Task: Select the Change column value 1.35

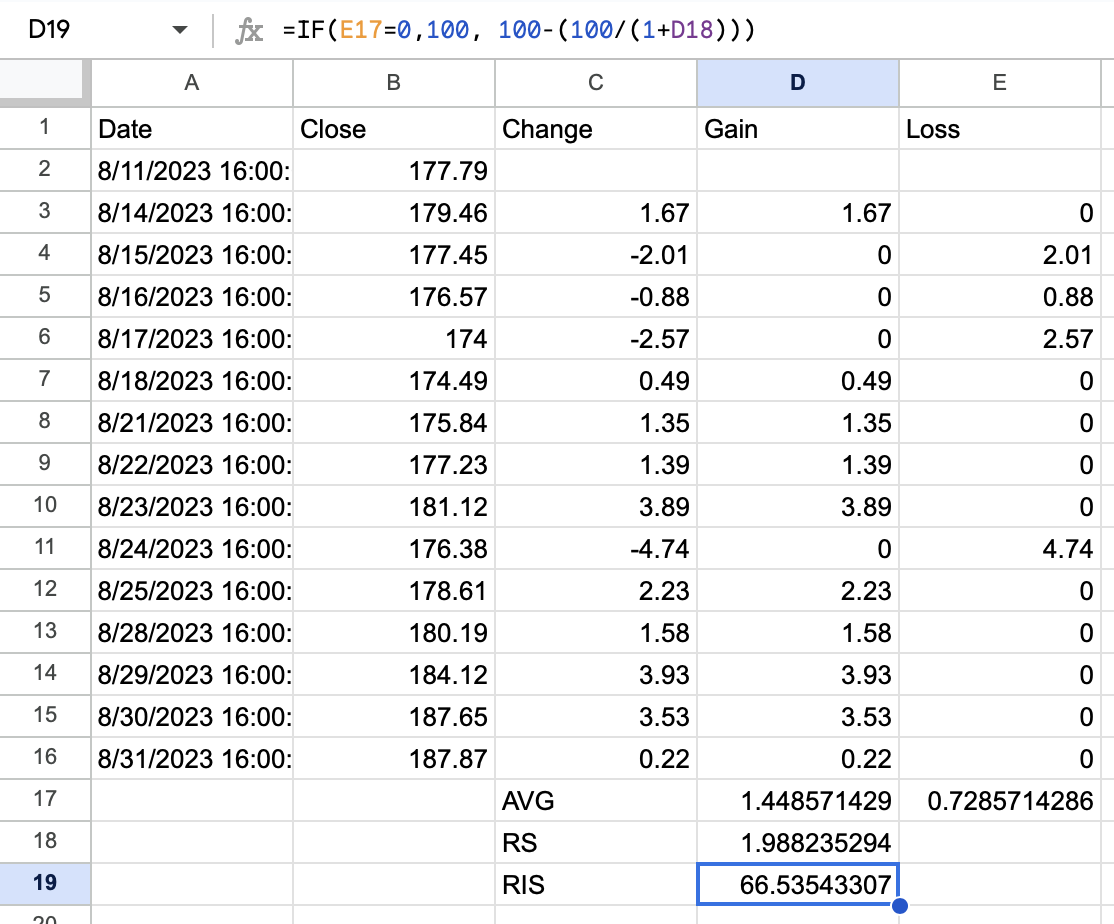Action: click(x=595, y=423)
